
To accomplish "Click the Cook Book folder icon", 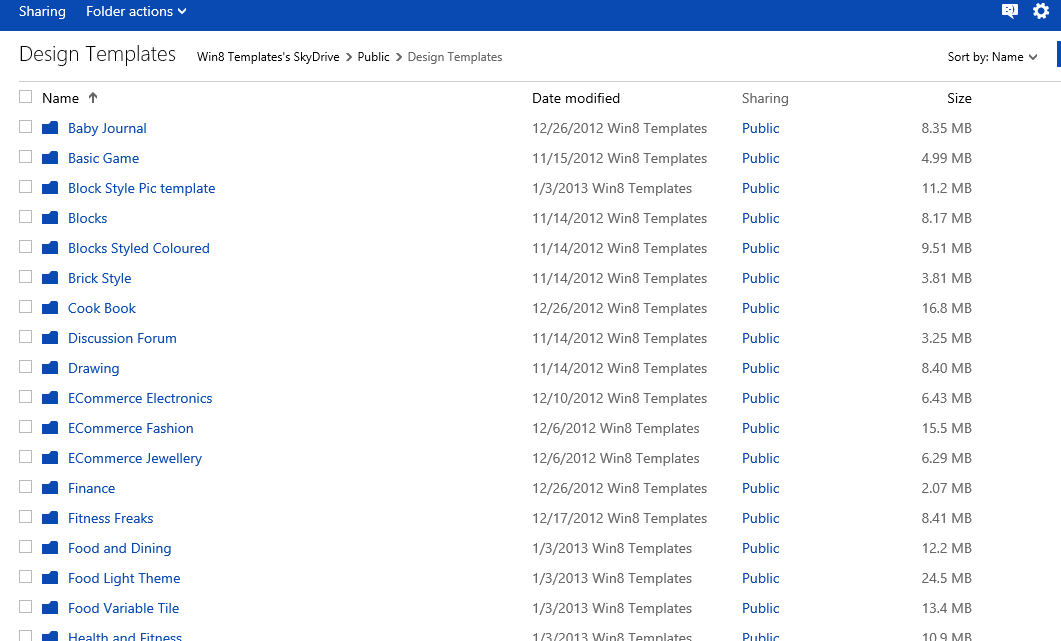I will click(x=50, y=308).
